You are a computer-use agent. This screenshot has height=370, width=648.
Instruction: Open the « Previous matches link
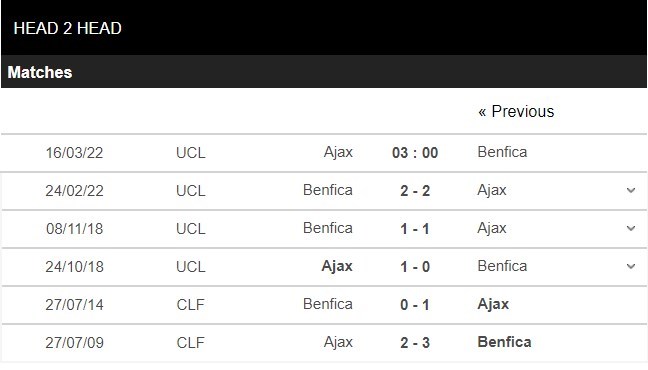(516, 112)
